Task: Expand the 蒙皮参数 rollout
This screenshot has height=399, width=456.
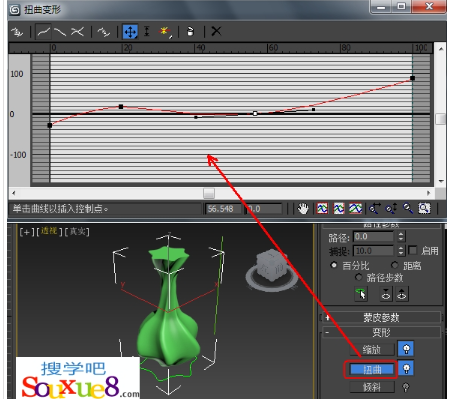Action: [x=381, y=318]
